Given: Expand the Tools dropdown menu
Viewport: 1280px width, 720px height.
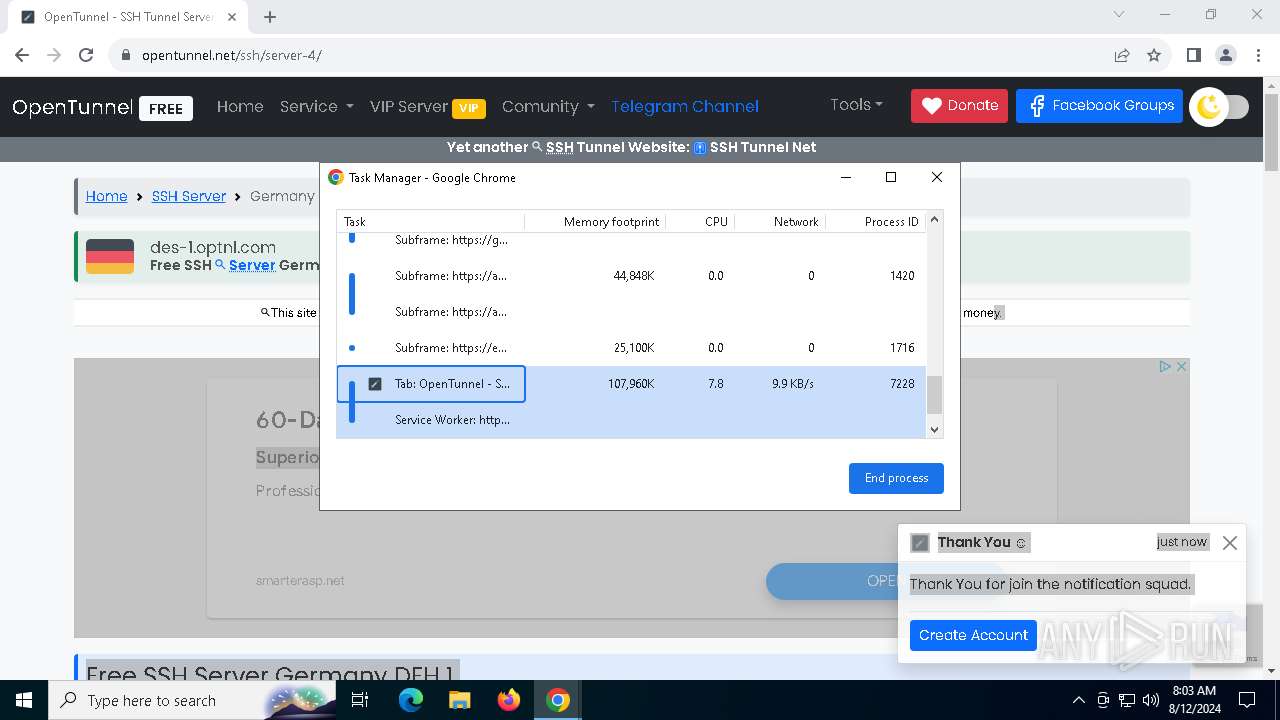Looking at the screenshot, I should [856, 104].
